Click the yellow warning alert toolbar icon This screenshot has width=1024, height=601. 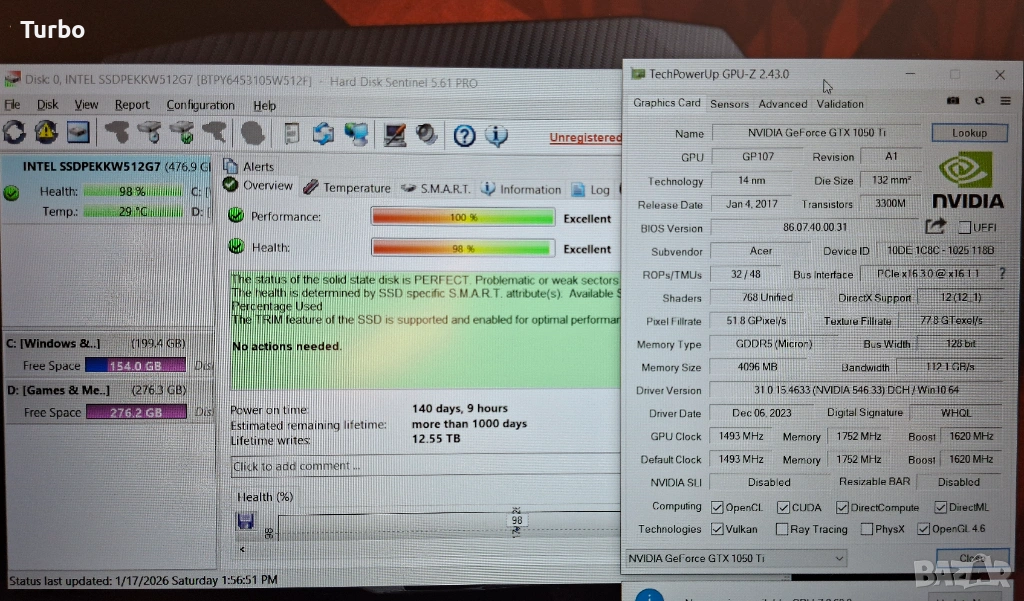pos(46,132)
